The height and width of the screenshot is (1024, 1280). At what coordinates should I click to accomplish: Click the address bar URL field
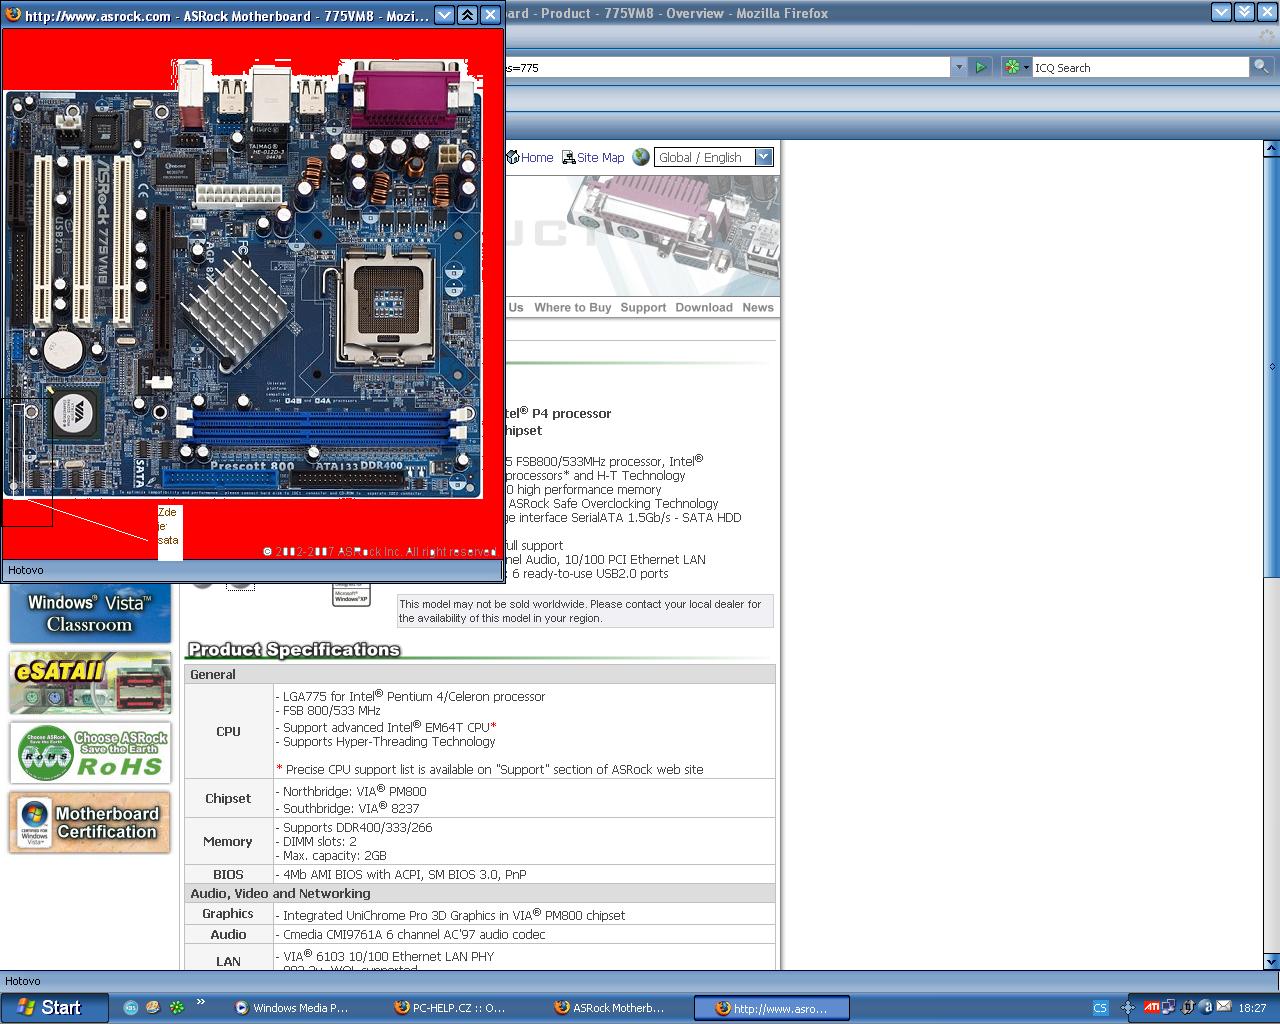(x=728, y=67)
